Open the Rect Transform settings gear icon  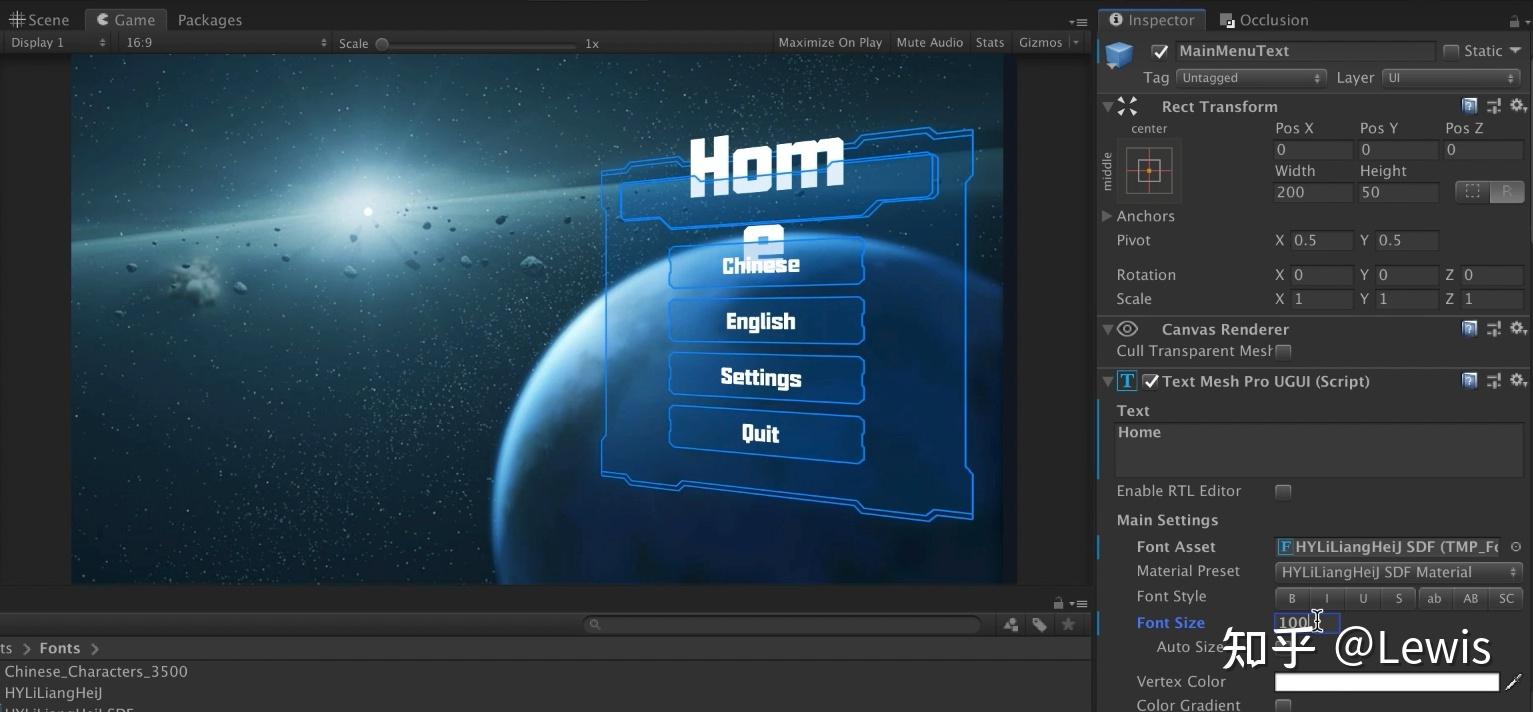1518,105
